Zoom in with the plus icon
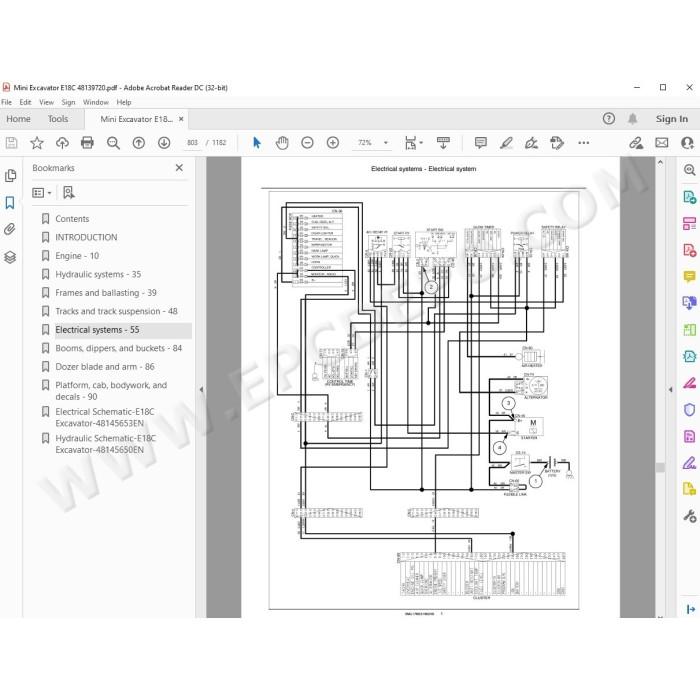 point(333,143)
